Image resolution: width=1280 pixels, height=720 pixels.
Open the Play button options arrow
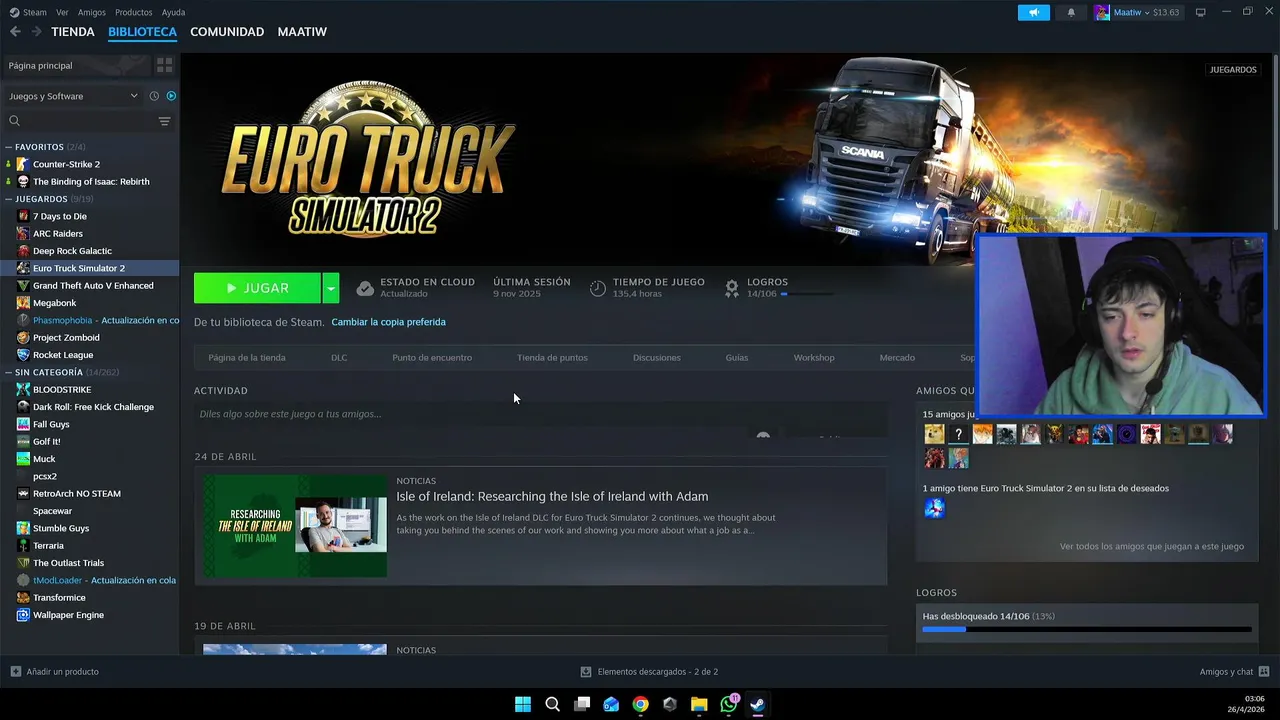click(331, 288)
